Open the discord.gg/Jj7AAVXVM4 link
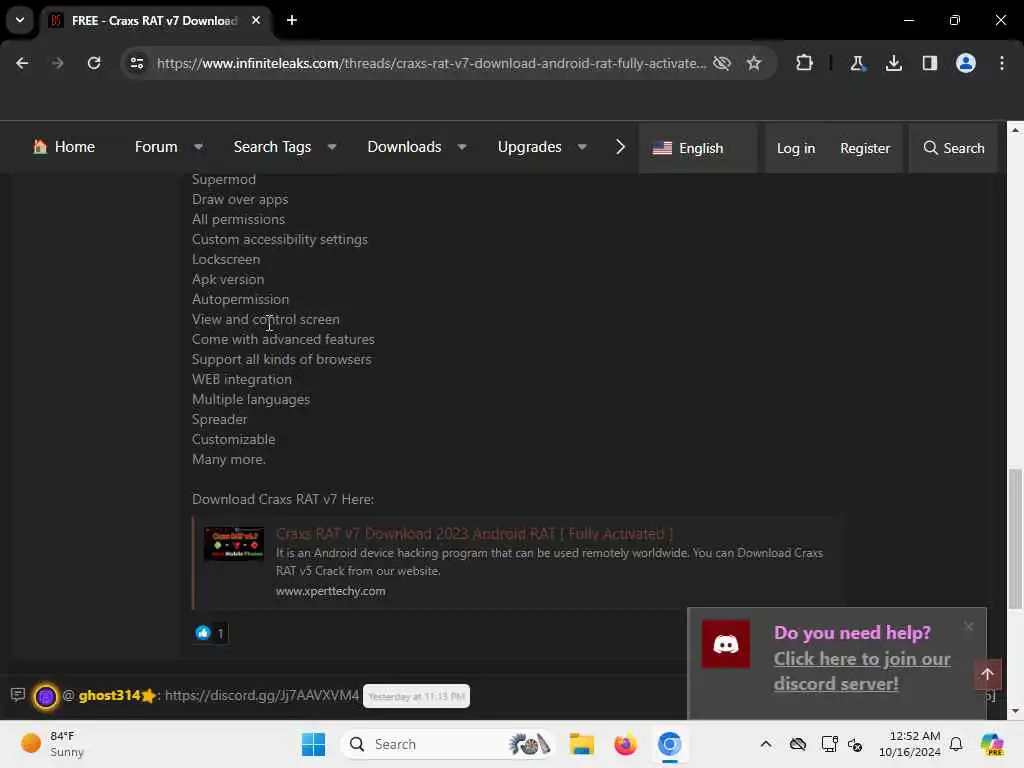This screenshot has height=768, width=1024. [262, 696]
